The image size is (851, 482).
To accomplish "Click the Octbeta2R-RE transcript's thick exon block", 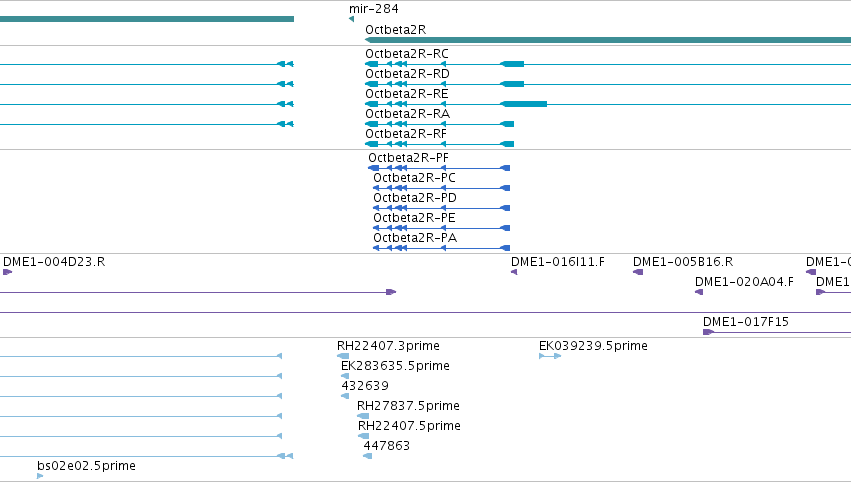I will coord(524,104).
